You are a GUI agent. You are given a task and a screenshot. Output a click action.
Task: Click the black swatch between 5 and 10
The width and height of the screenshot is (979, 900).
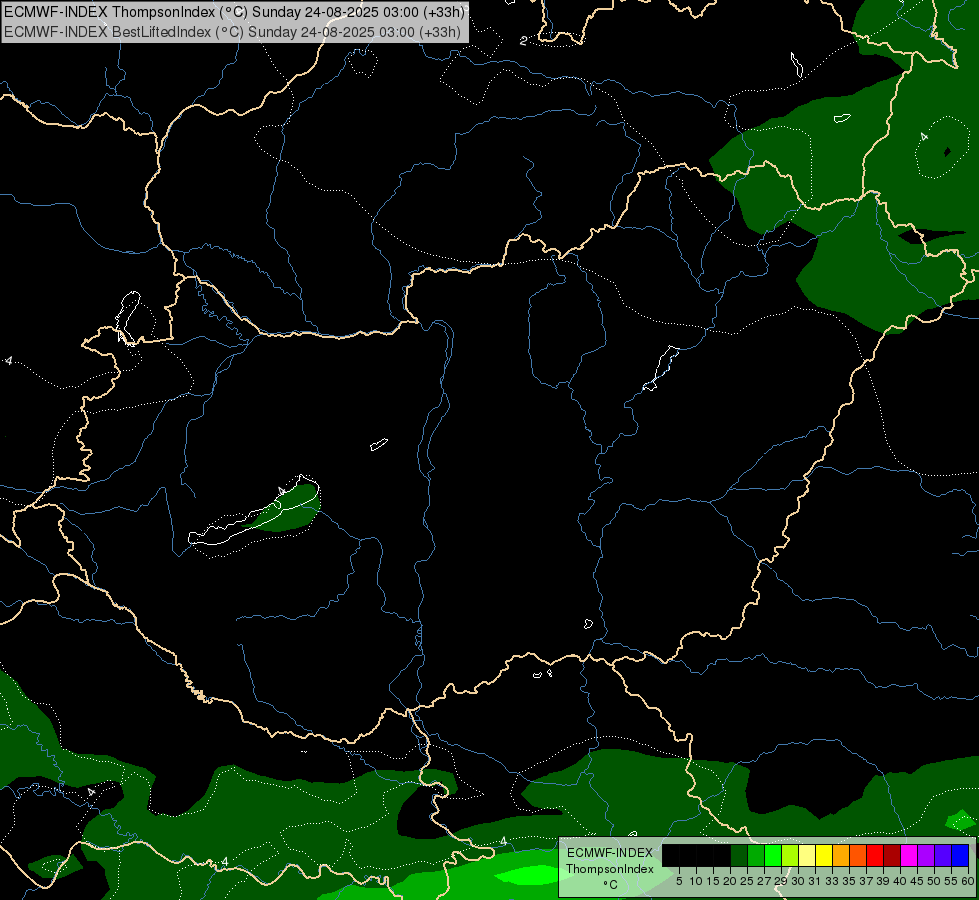click(688, 855)
